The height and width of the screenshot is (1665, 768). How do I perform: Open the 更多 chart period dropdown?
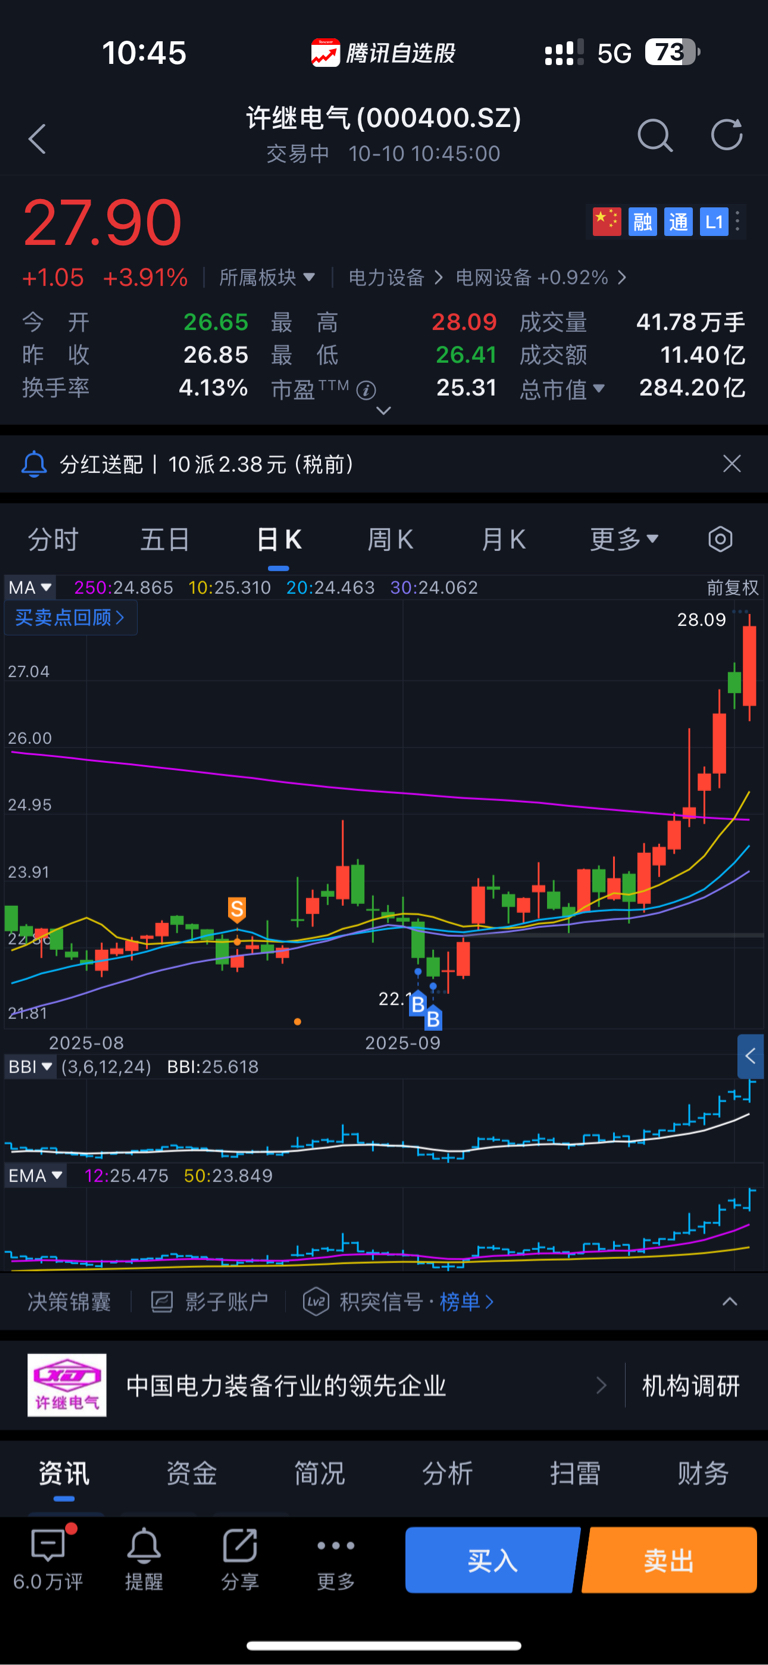click(x=624, y=540)
